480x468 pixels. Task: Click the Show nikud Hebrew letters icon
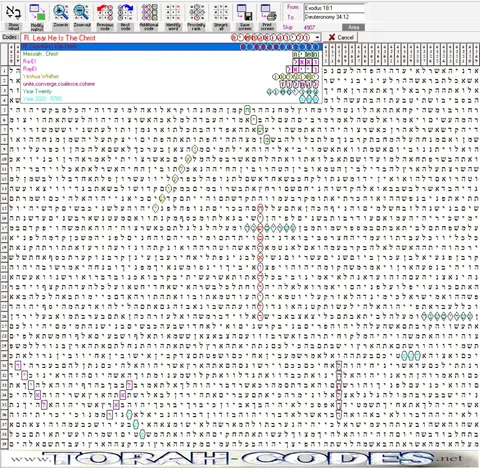click(x=13, y=13)
